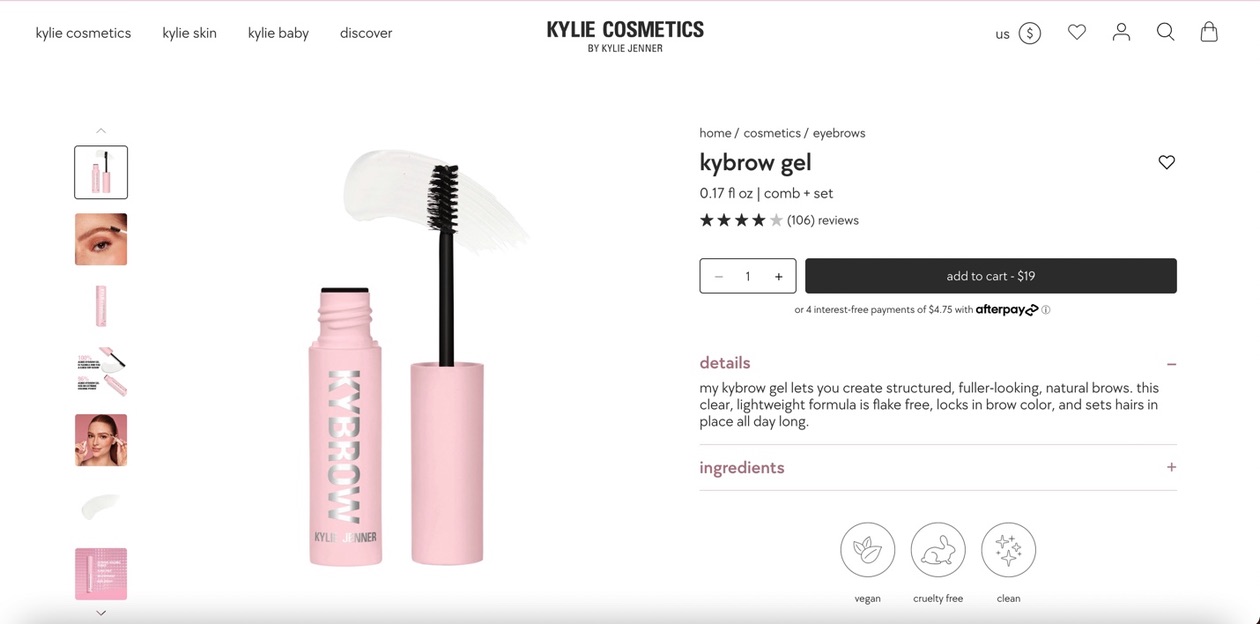Select the eye close-up thumbnail

[101, 239]
